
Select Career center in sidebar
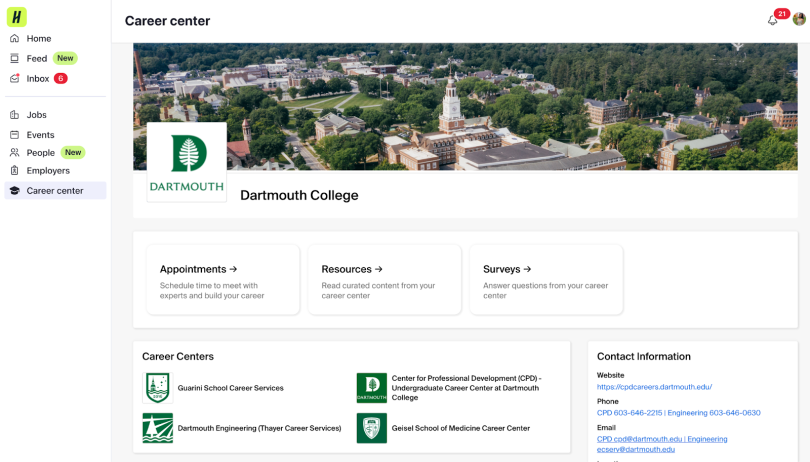point(55,191)
